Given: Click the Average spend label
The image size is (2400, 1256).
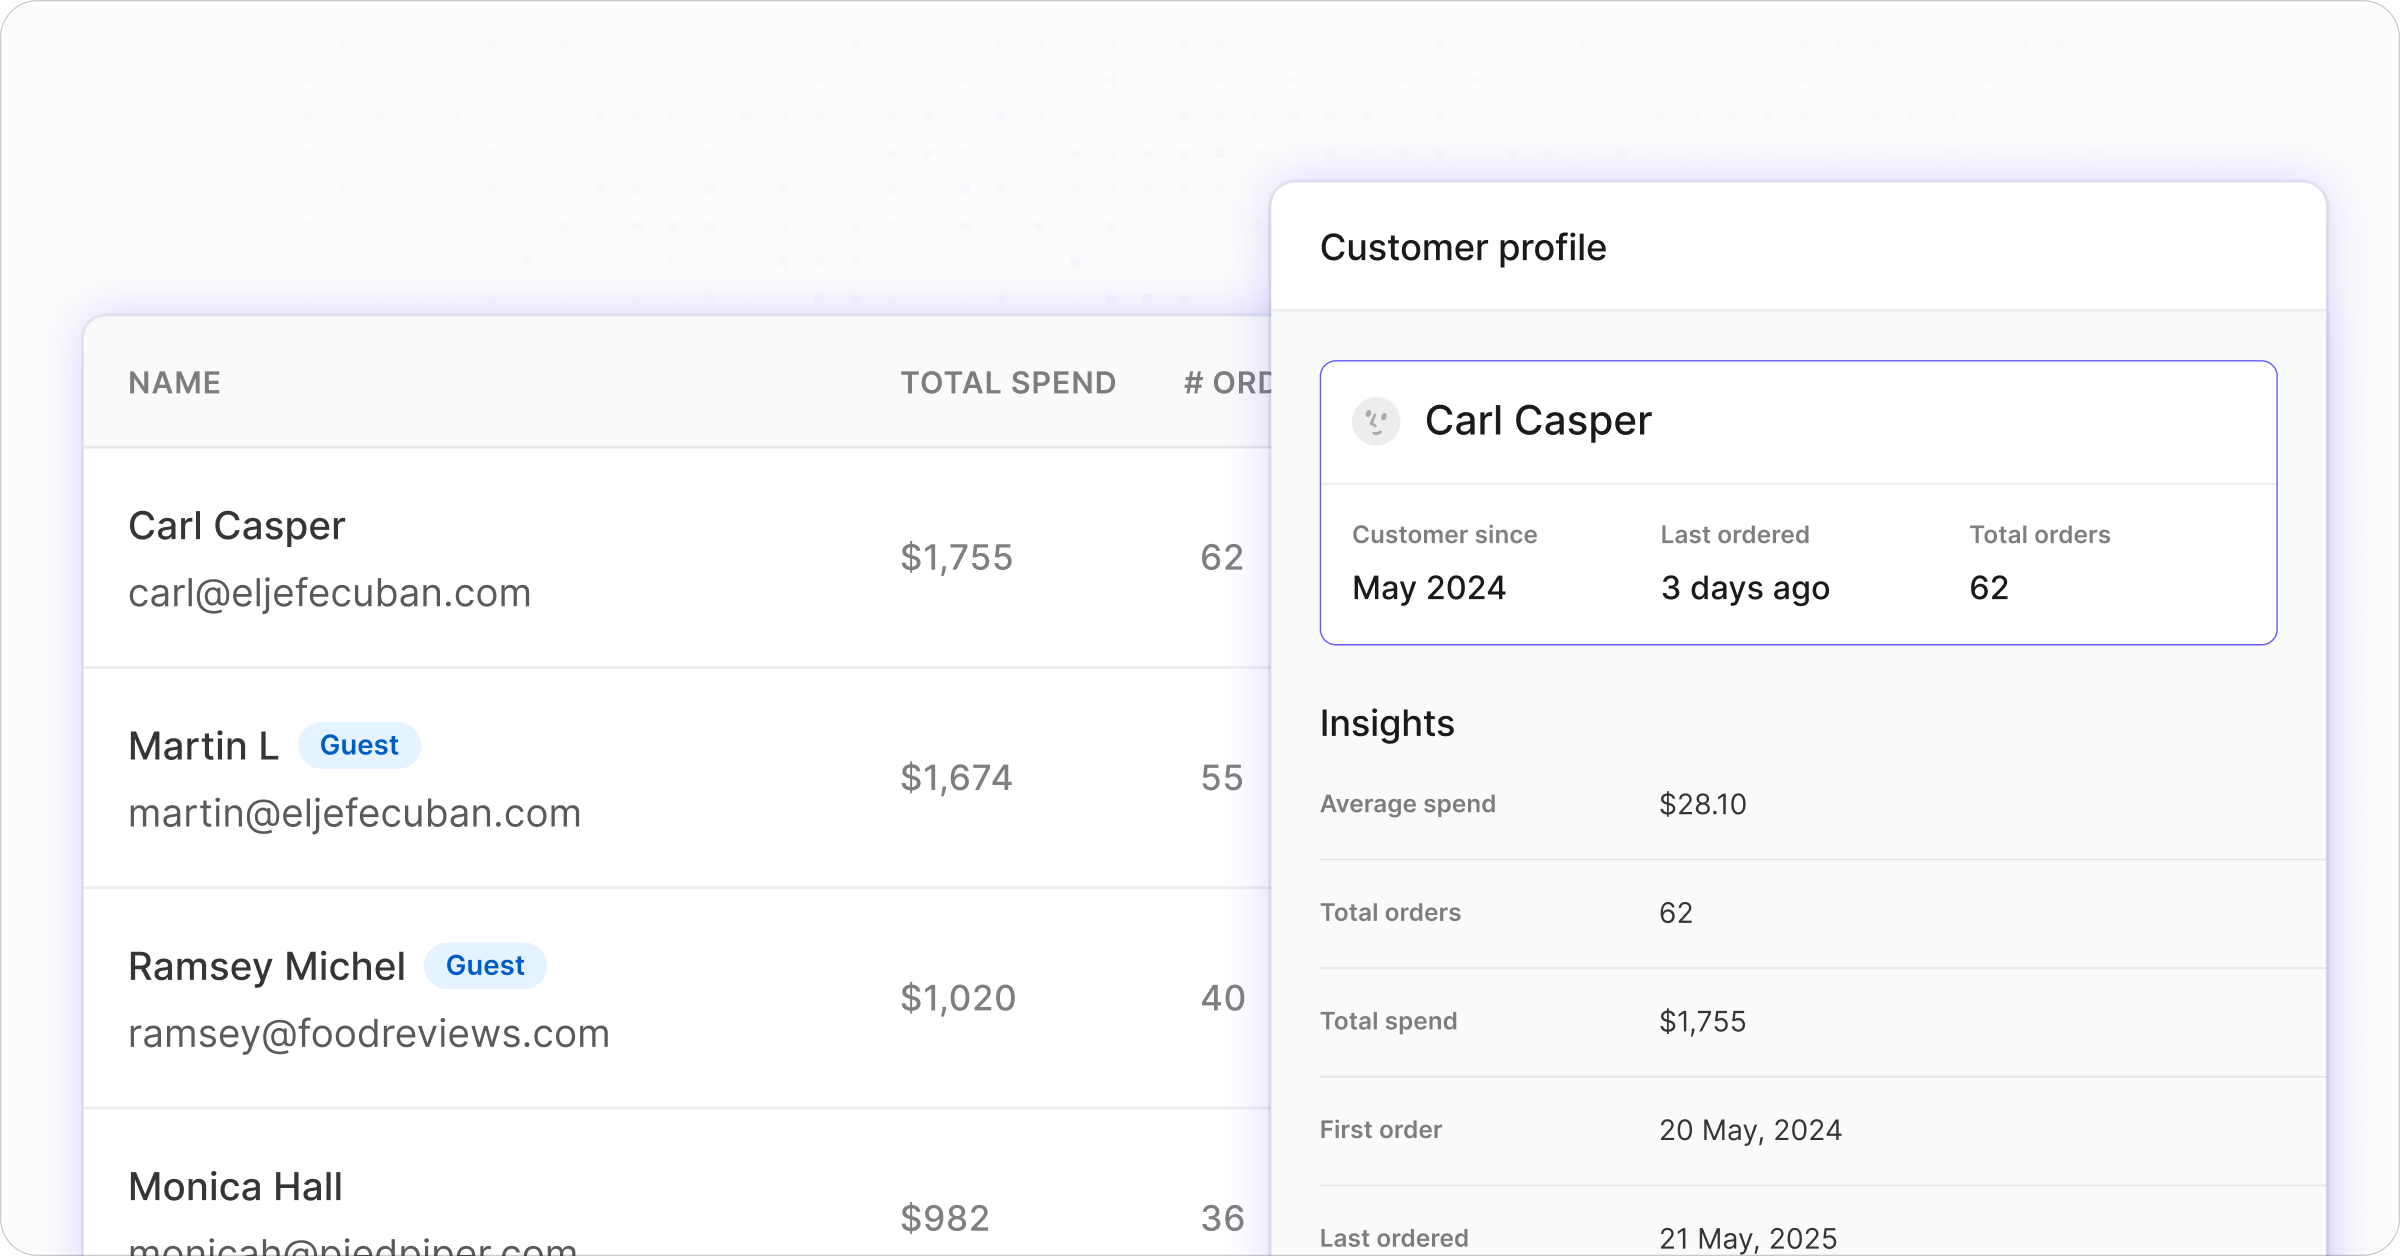Looking at the screenshot, I should pyautogui.click(x=1408, y=804).
